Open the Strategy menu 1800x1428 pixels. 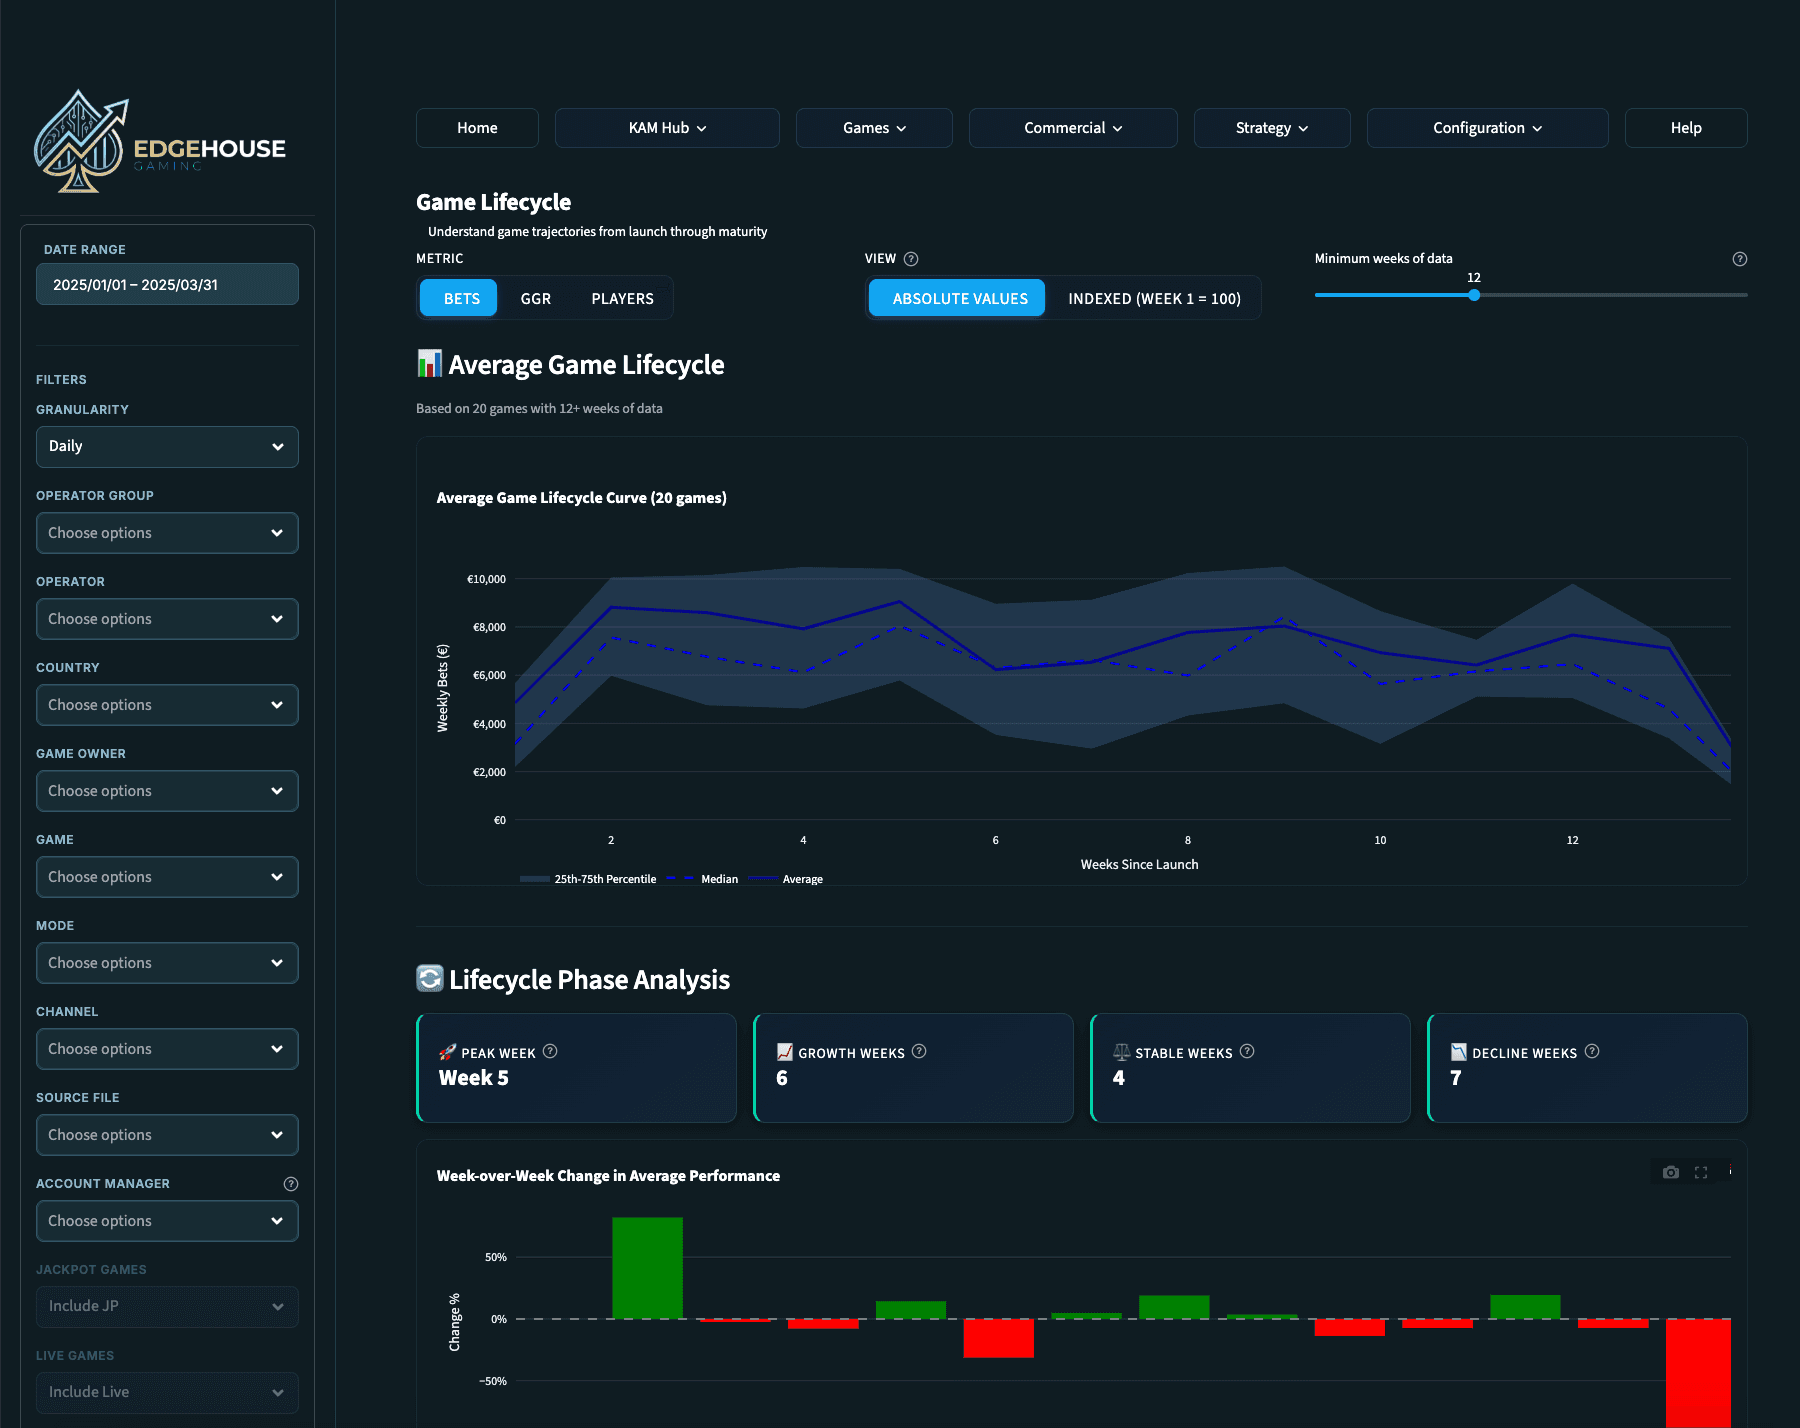(x=1272, y=128)
